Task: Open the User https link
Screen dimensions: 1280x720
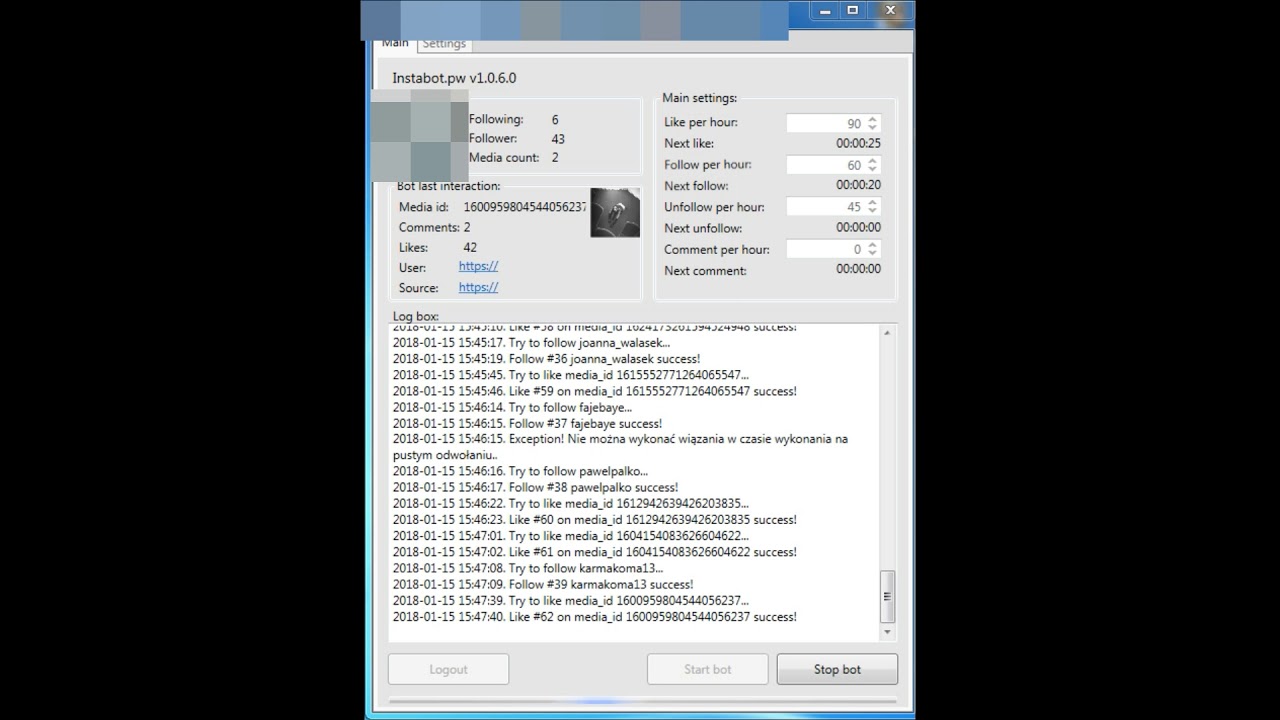Action: 478,266
